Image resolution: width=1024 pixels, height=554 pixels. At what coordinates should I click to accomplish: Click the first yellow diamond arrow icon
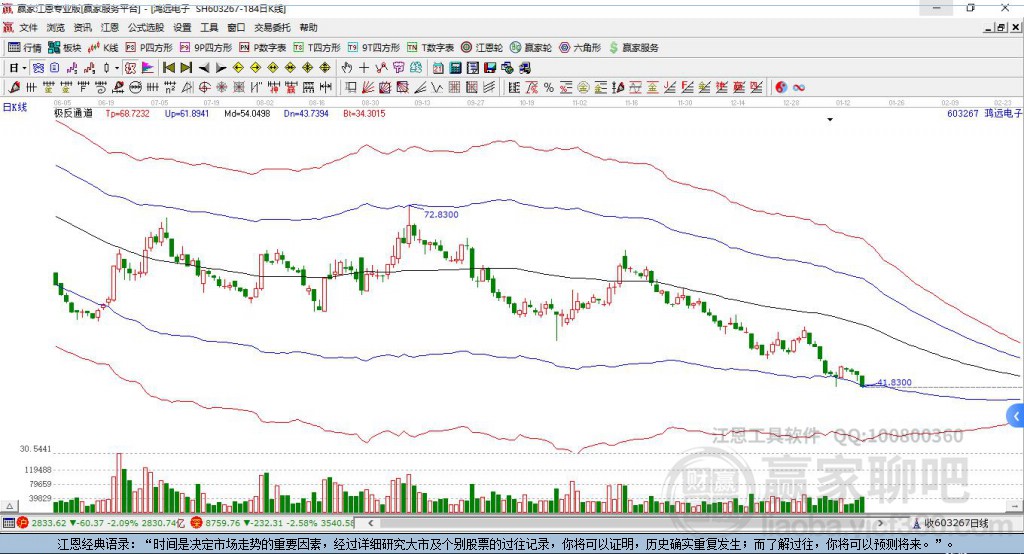(x=238, y=68)
